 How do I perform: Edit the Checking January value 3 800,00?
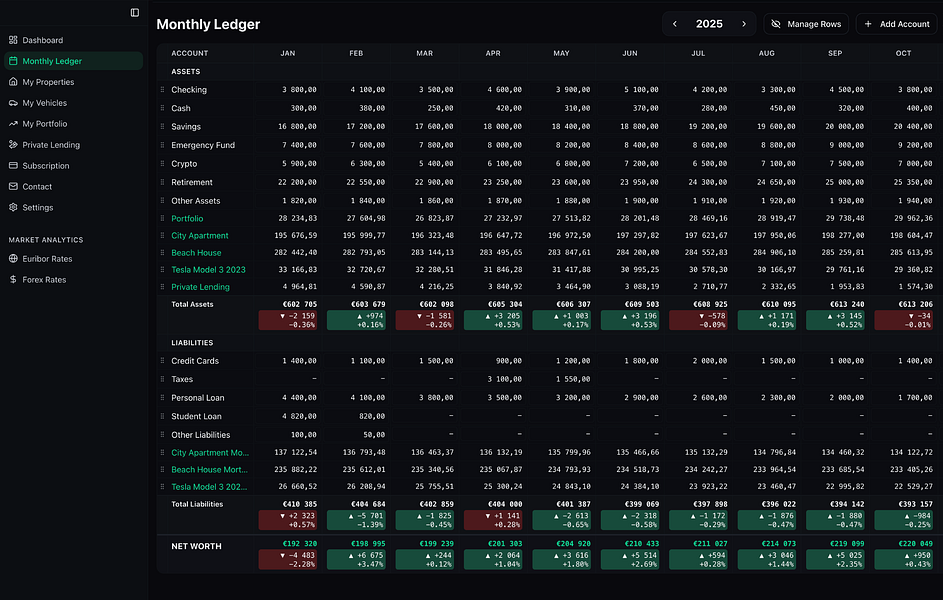[x=287, y=90]
